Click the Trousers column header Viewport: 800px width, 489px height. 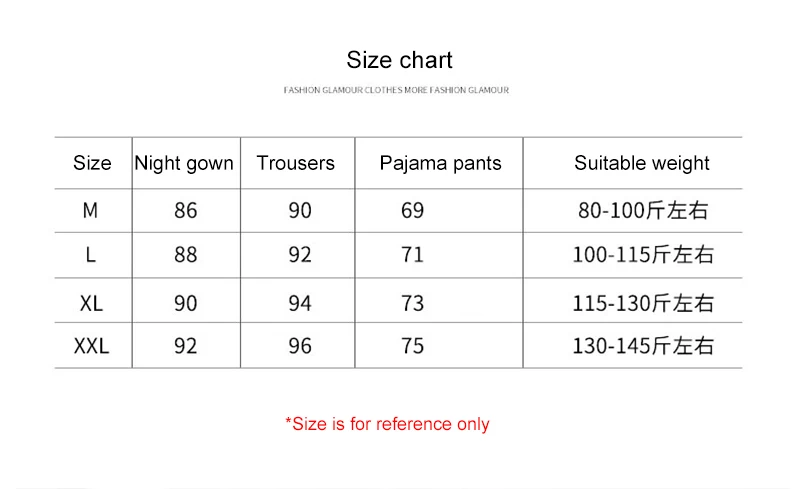(295, 163)
